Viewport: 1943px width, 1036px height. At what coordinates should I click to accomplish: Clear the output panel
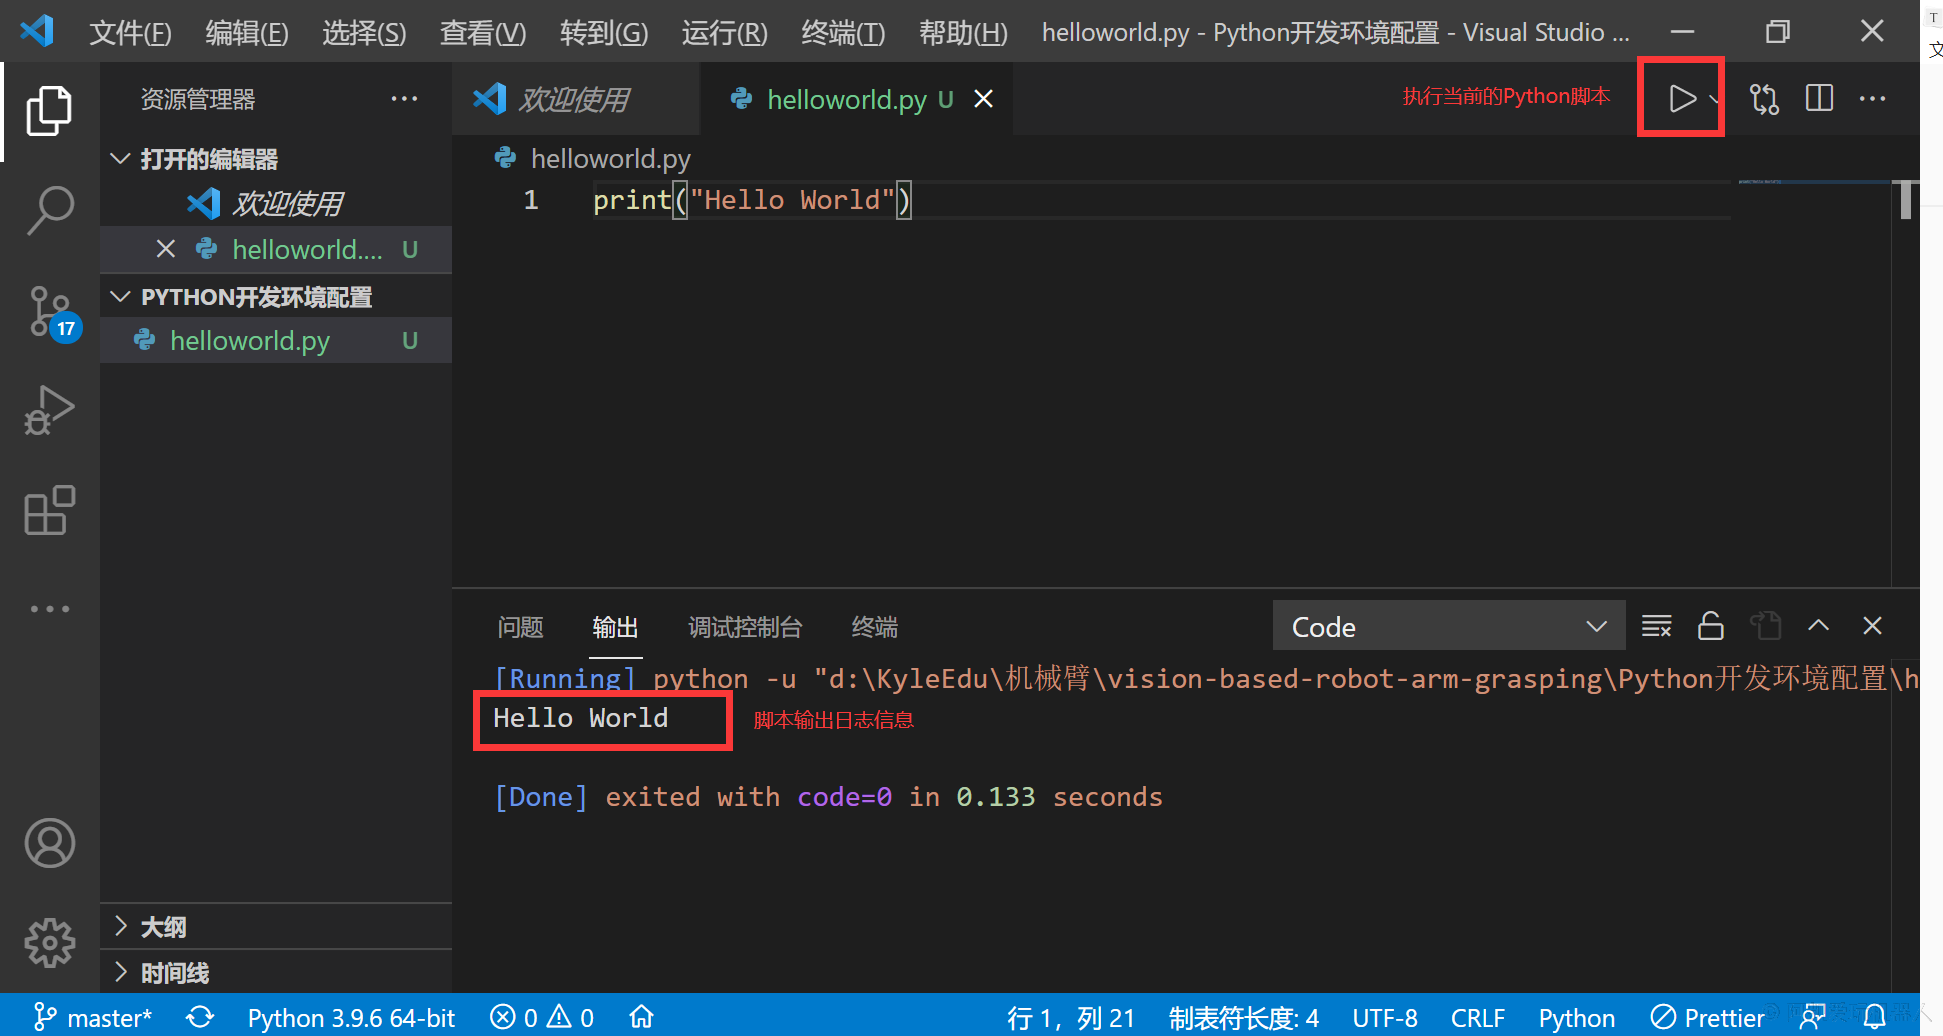[x=1656, y=626]
